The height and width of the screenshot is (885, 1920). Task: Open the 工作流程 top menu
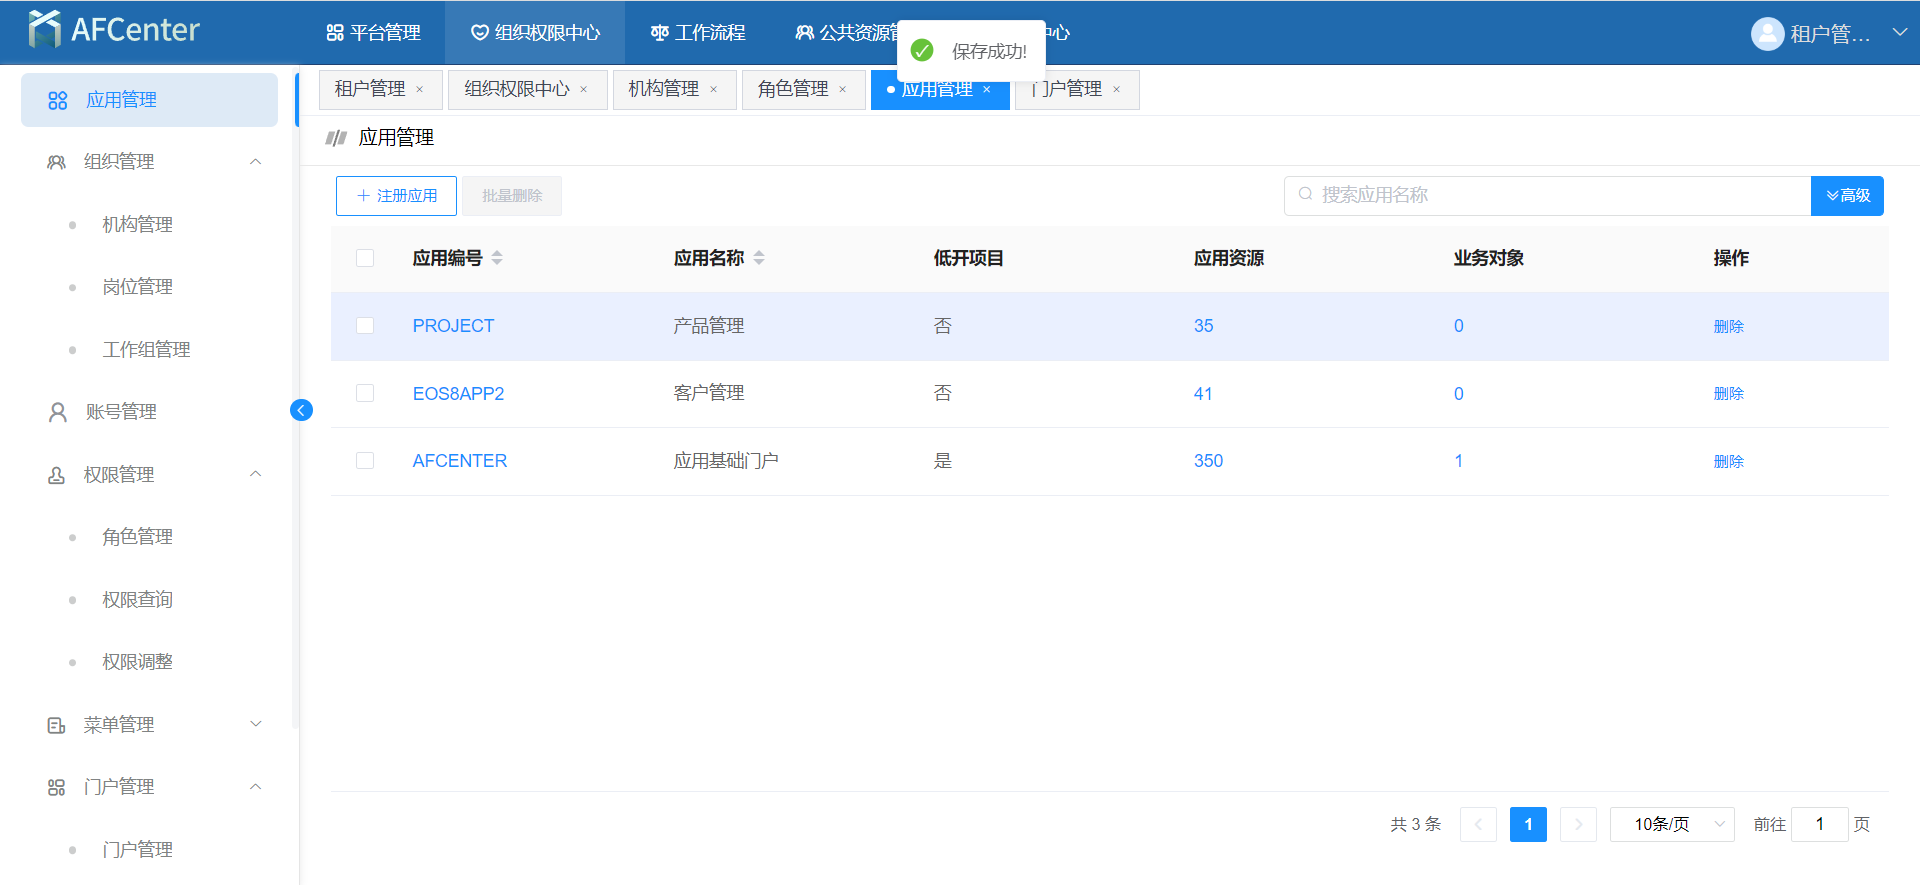coord(698,33)
